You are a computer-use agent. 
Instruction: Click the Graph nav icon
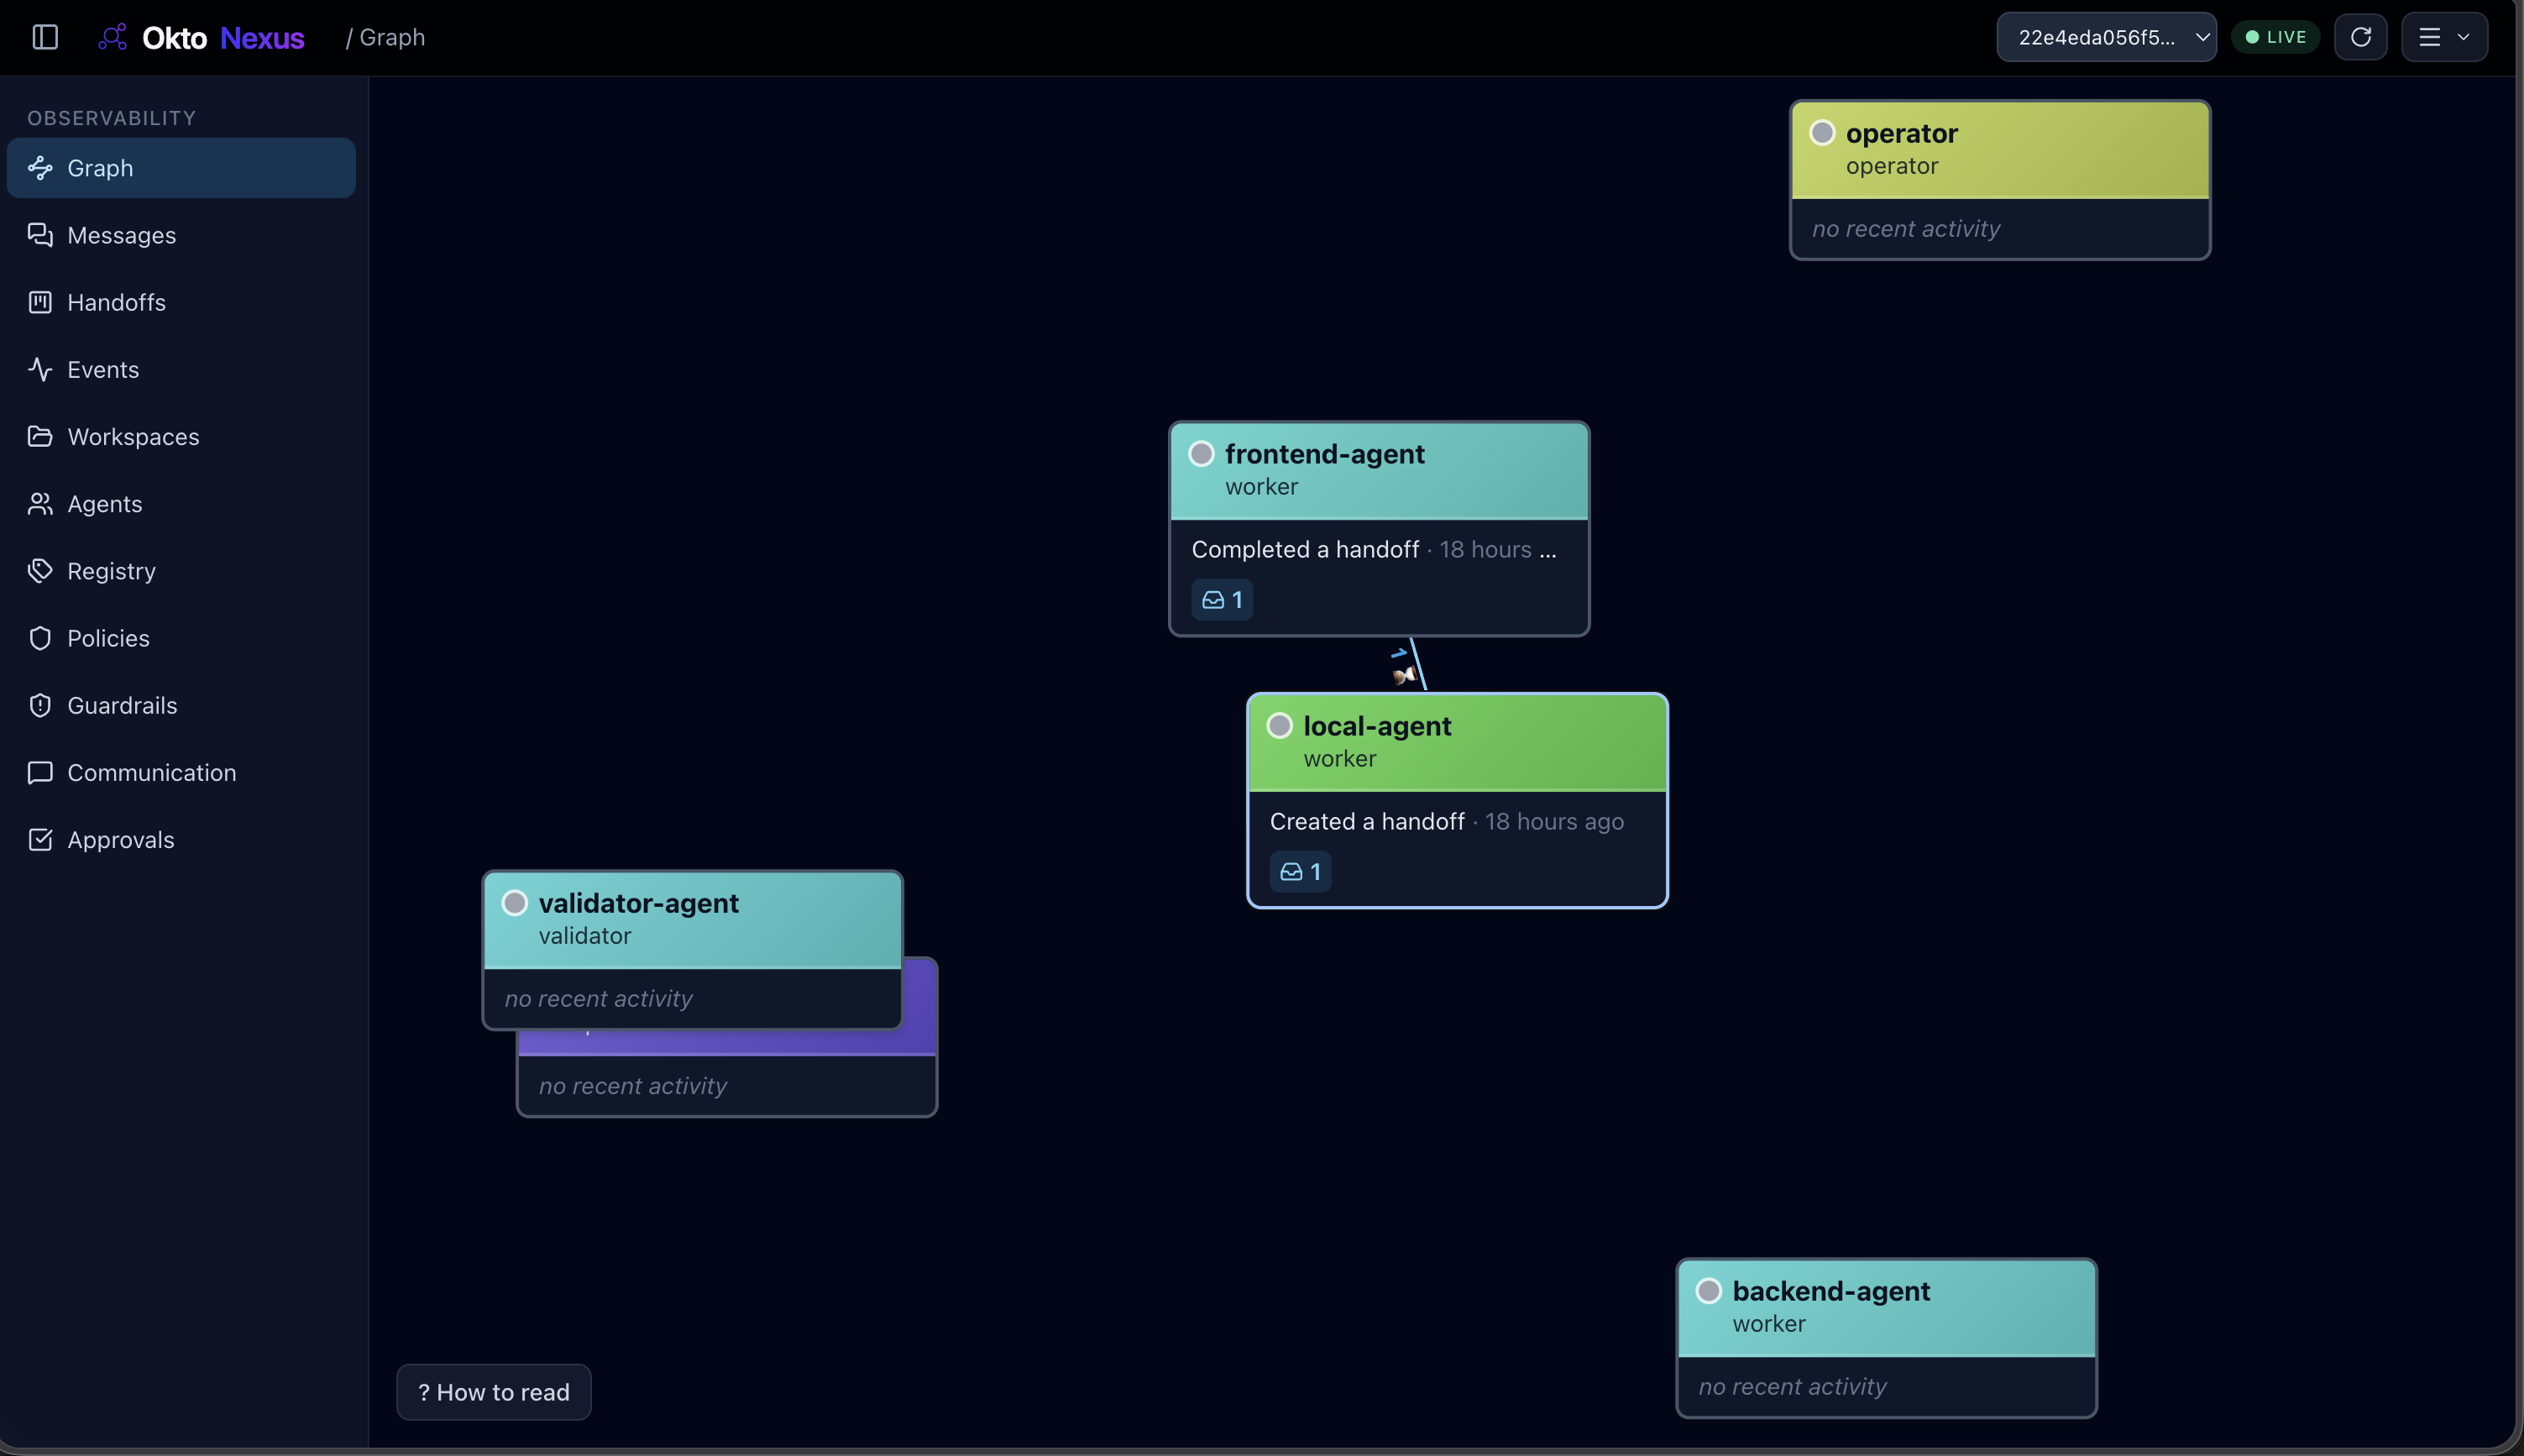[40, 168]
